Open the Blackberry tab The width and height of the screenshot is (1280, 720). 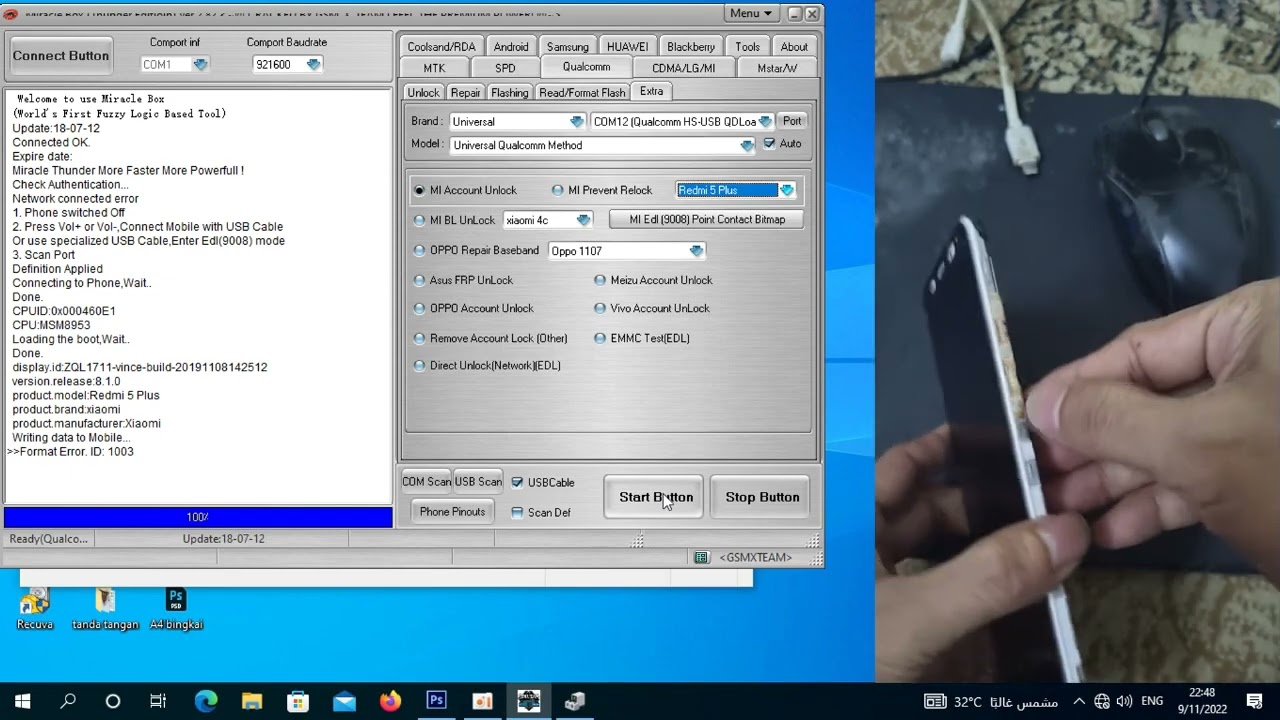click(x=691, y=47)
